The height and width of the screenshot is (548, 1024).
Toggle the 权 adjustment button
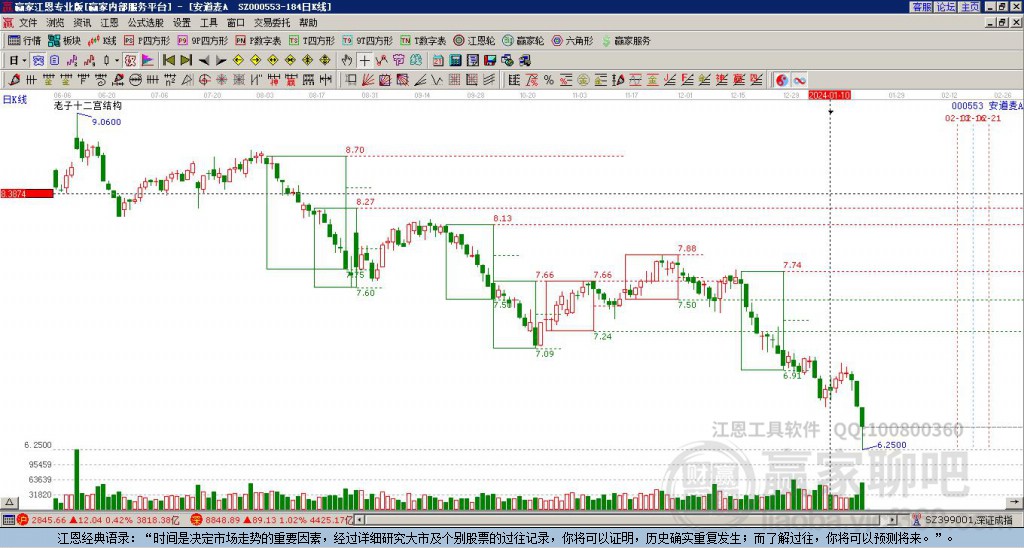[x=130, y=61]
